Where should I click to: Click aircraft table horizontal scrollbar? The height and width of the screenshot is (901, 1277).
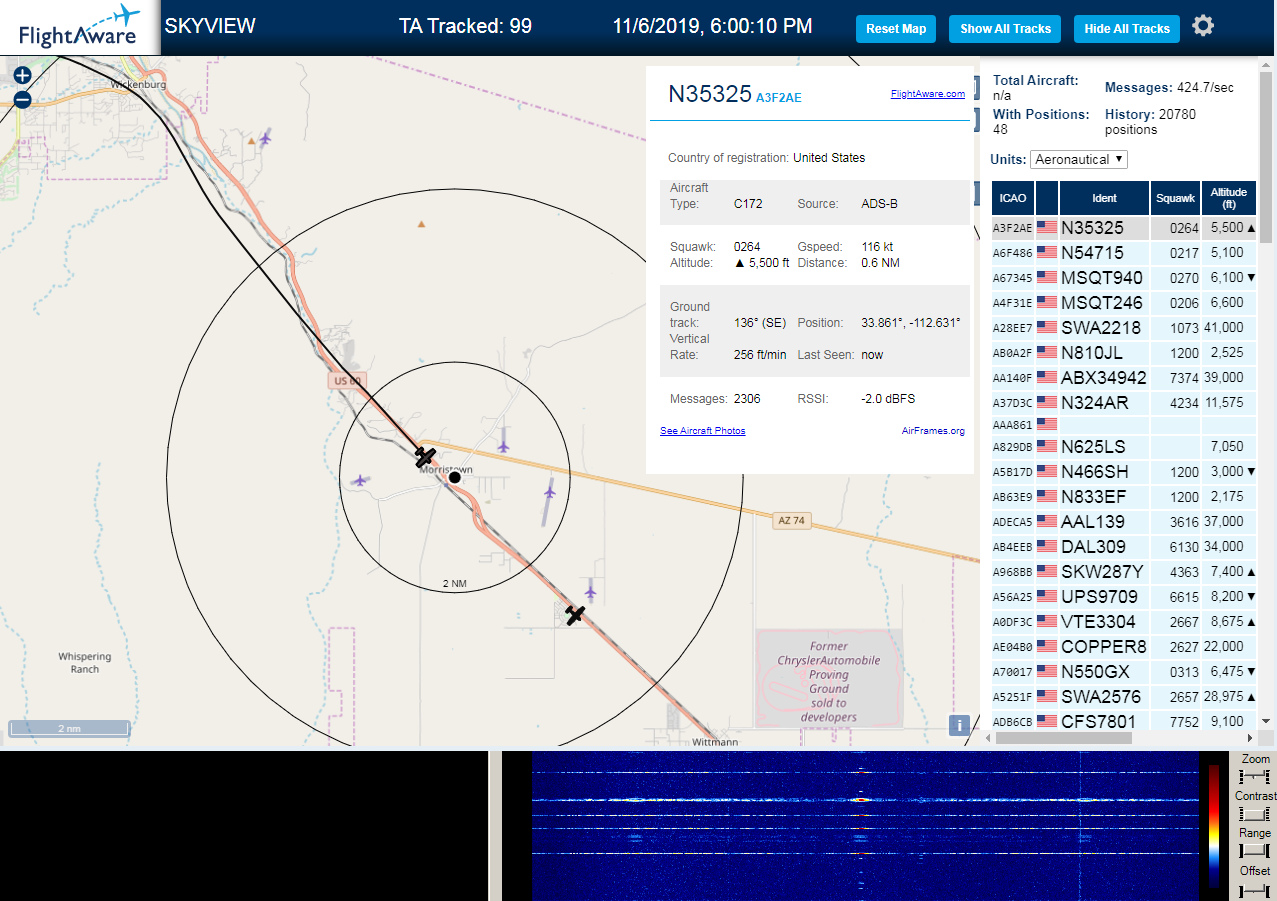[1063, 738]
